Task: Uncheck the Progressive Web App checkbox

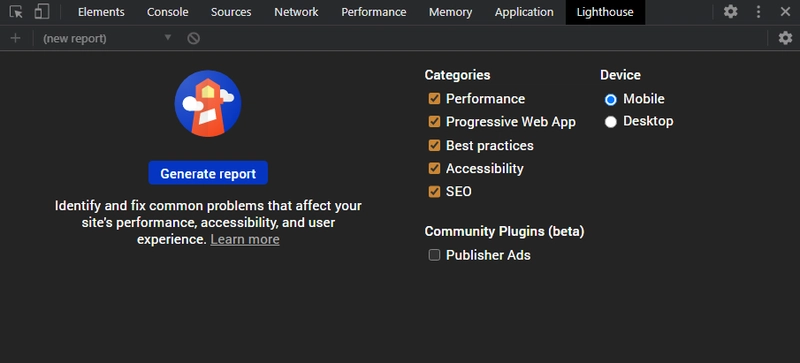Action: click(x=434, y=122)
